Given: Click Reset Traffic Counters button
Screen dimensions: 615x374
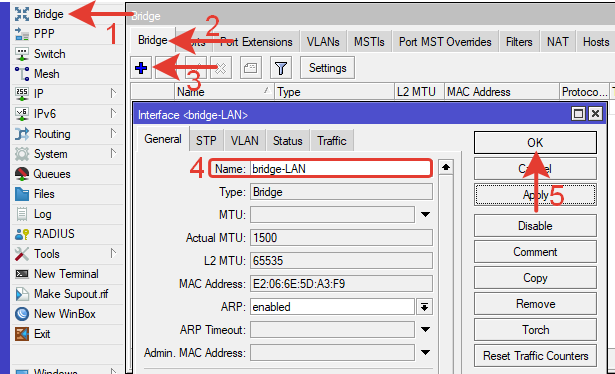Looking at the screenshot, I should click(x=535, y=356).
